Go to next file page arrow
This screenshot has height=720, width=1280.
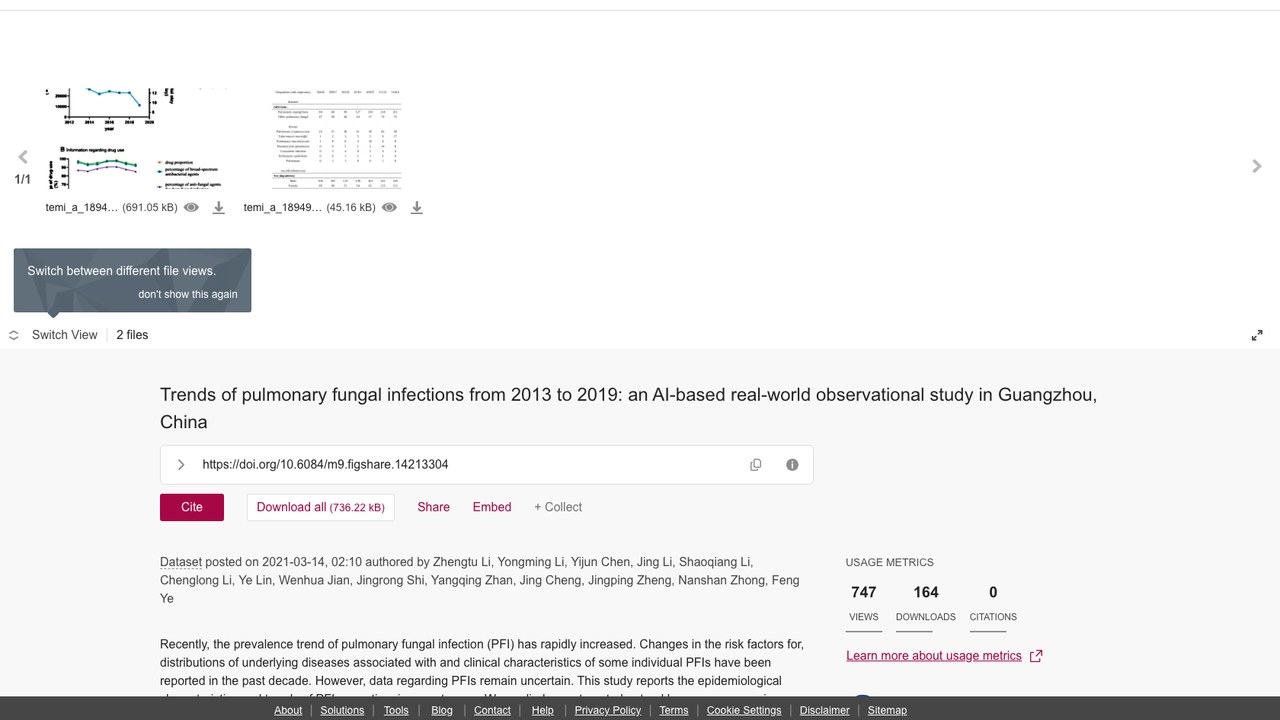[1257, 166]
